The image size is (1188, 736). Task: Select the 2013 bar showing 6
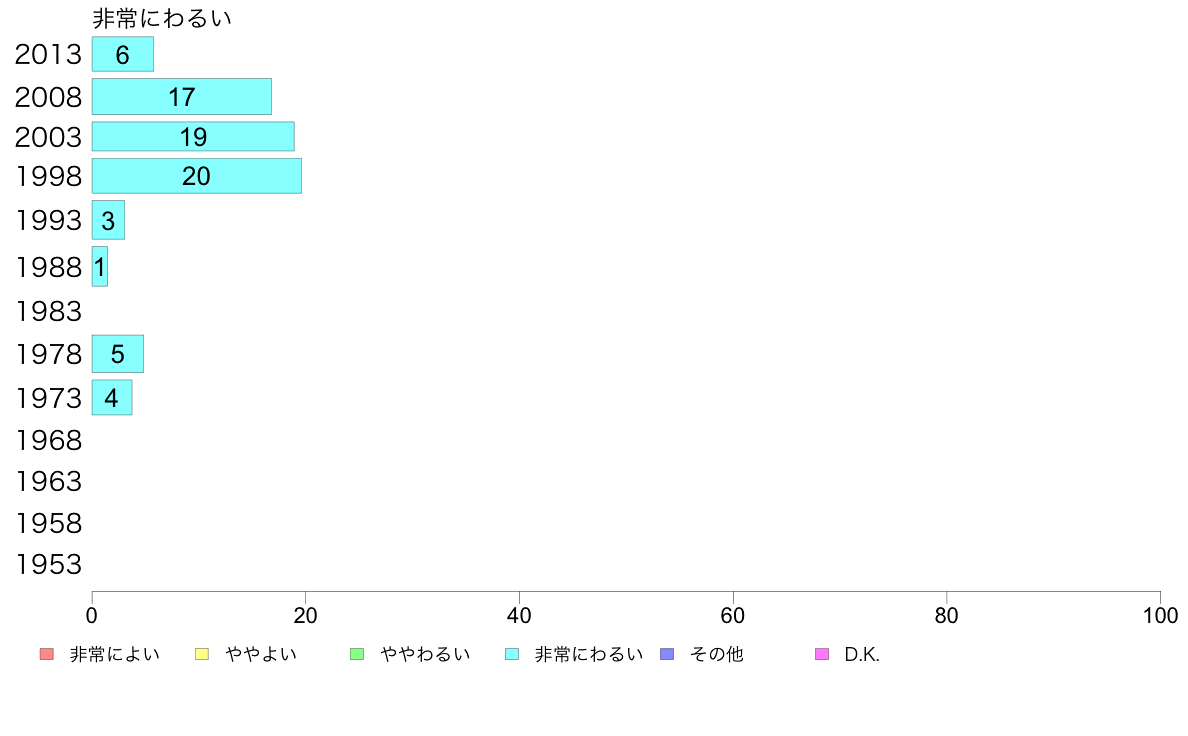tap(123, 54)
